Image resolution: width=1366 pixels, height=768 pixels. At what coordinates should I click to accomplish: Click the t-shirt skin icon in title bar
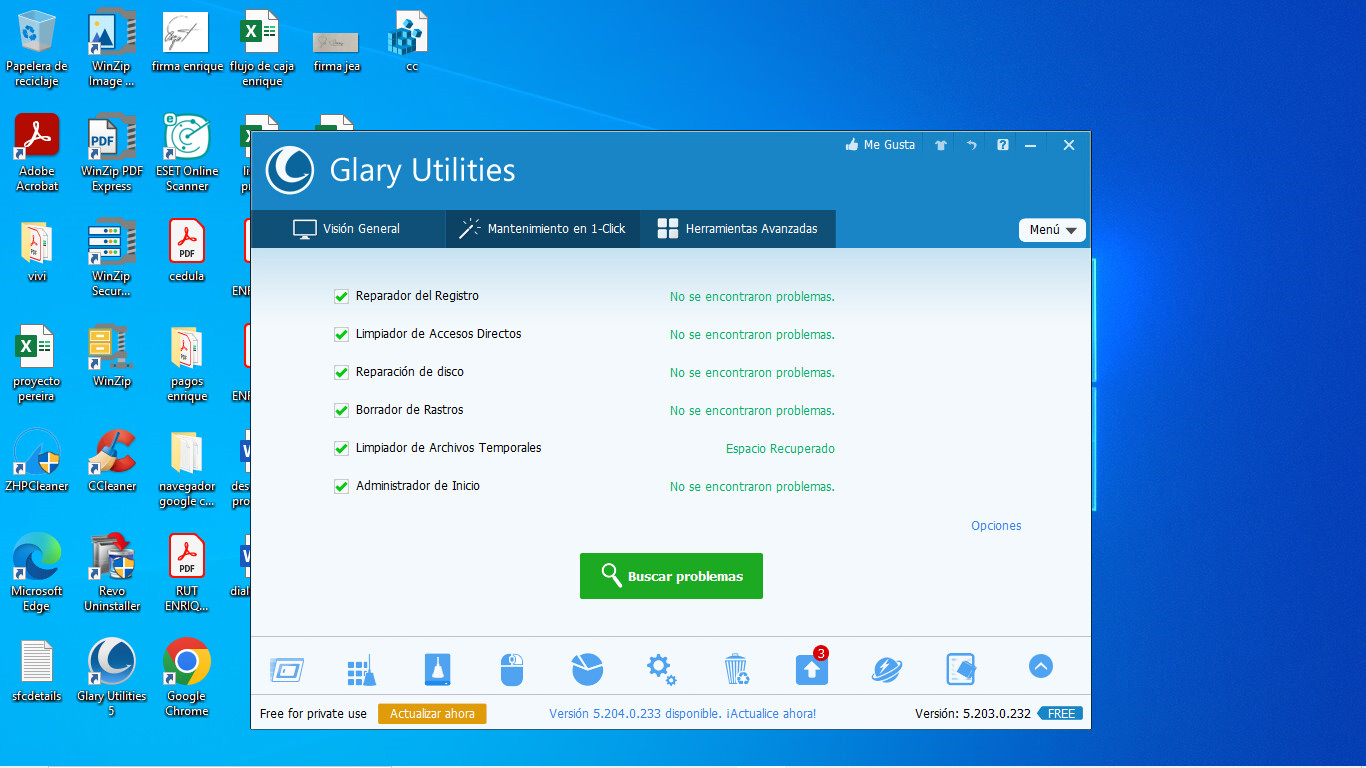tap(940, 145)
